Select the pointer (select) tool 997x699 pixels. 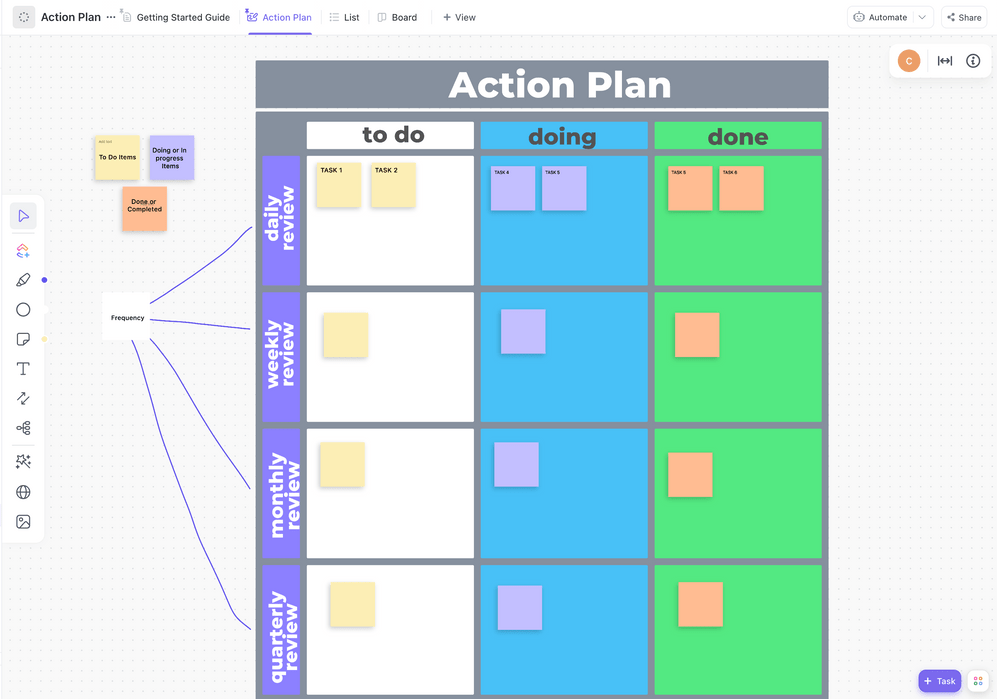[23, 216]
